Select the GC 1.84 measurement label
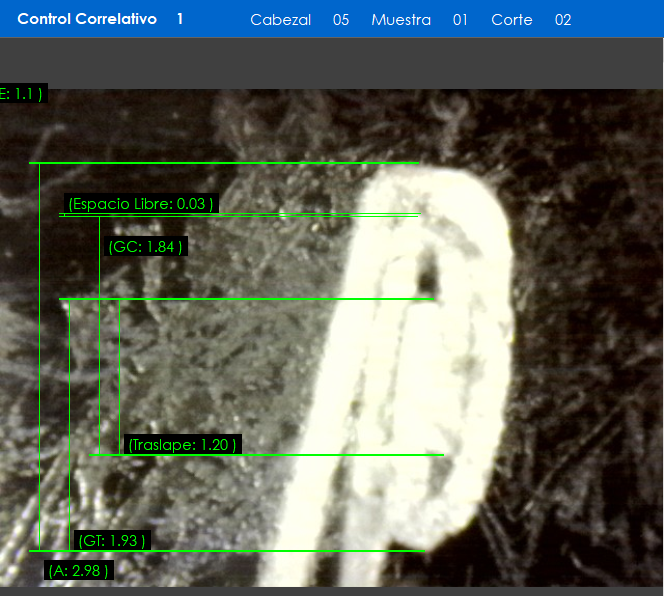 tap(145, 247)
